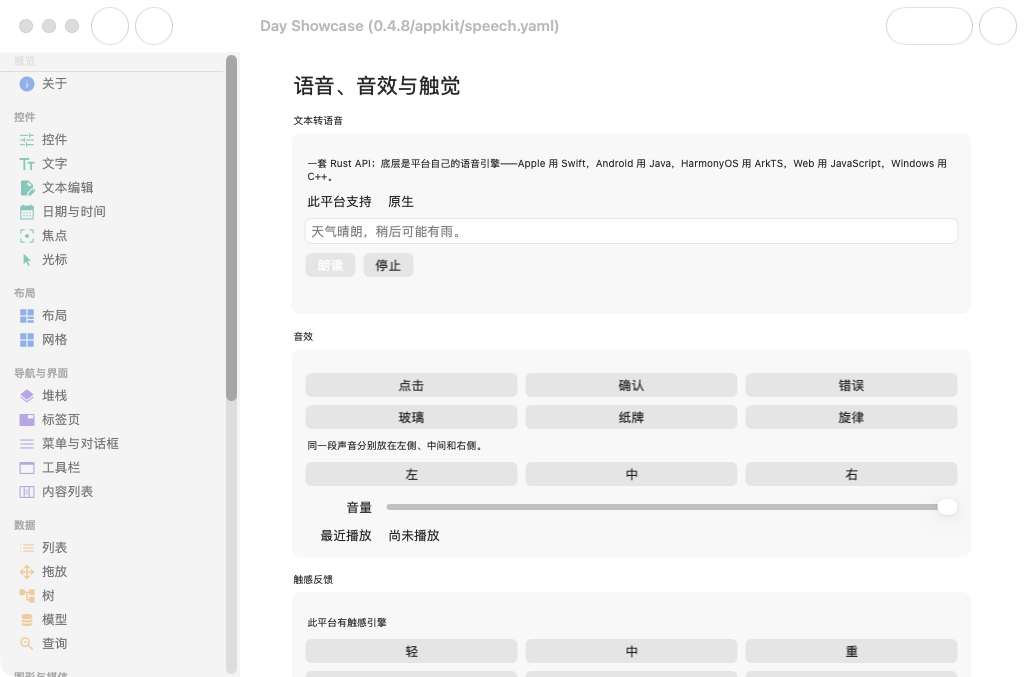The width and height of the screenshot is (1024, 677).
Task: Open the 网格 grid icon in sidebar
Action: pyautogui.click(x=27, y=340)
